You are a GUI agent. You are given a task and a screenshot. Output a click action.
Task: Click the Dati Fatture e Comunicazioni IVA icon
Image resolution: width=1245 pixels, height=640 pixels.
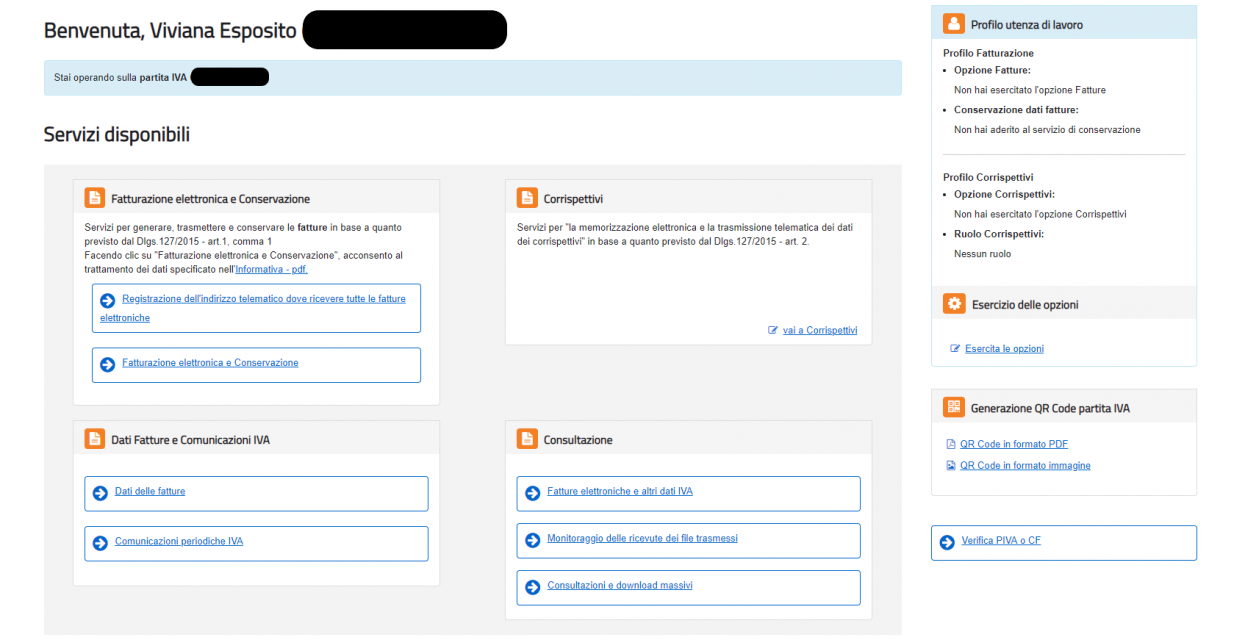coord(94,439)
